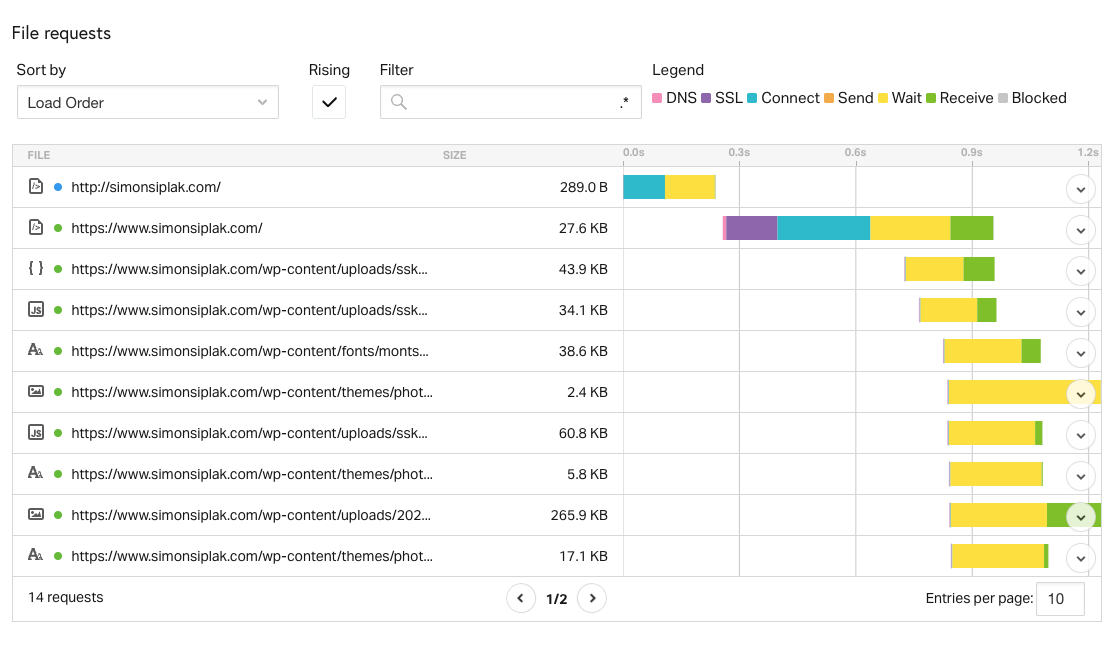1120x663 pixels.
Task: Toggle the Rising checkbox
Action: click(x=329, y=102)
